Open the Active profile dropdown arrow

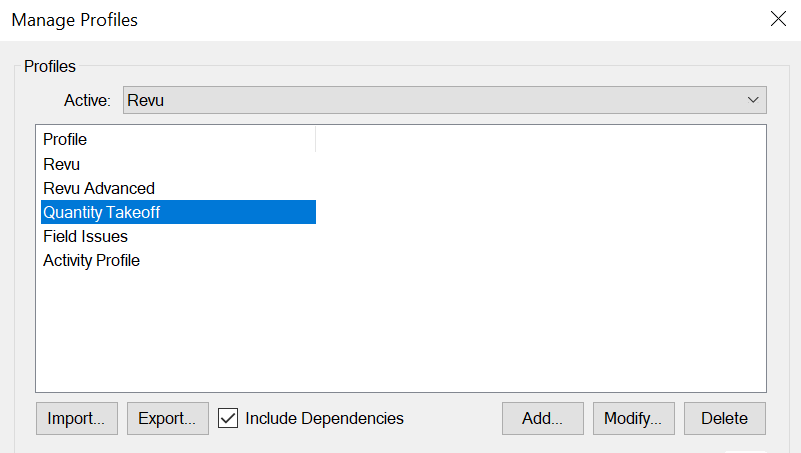click(753, 100)
